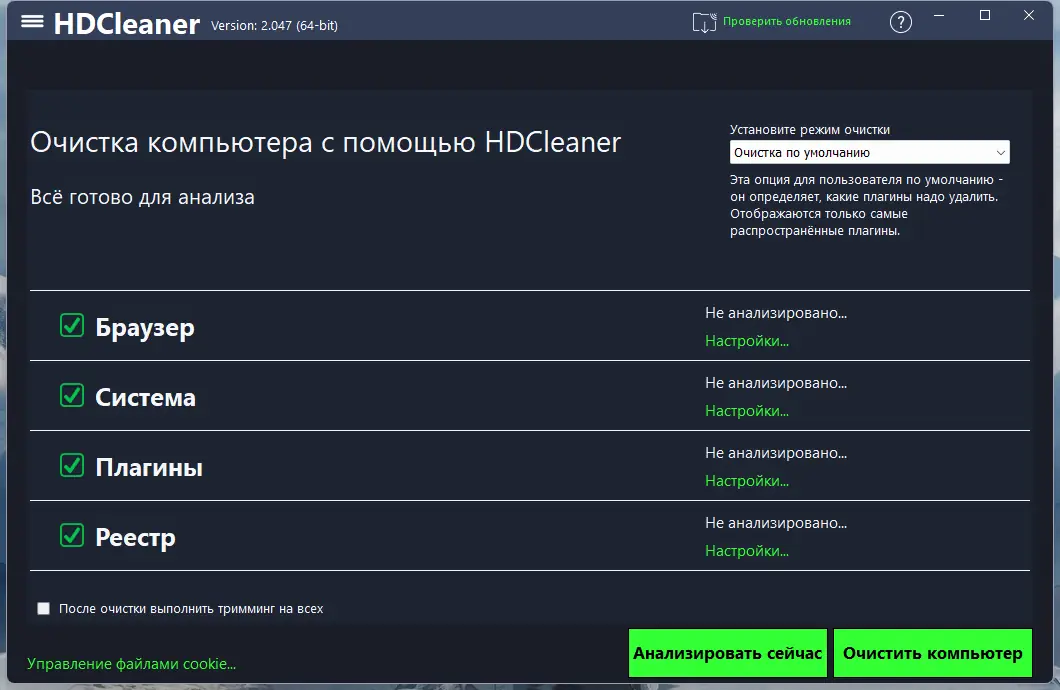1060x690 pixels.
Task: Open Управление файлами cookie link
Action: click(x=131, y=664)
